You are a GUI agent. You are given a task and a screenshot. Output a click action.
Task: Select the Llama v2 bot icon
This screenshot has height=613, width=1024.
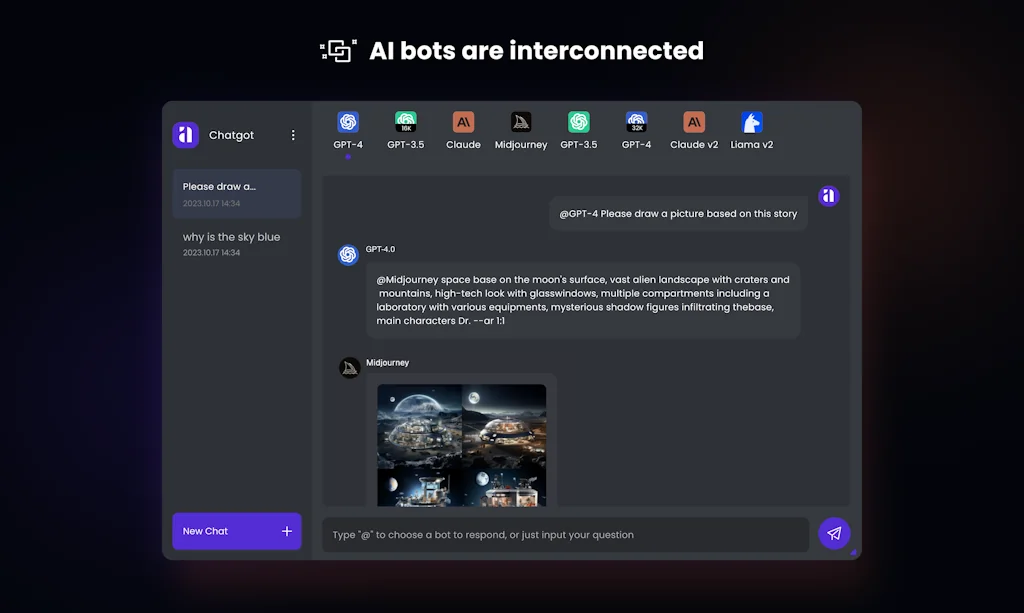(751, 123)
